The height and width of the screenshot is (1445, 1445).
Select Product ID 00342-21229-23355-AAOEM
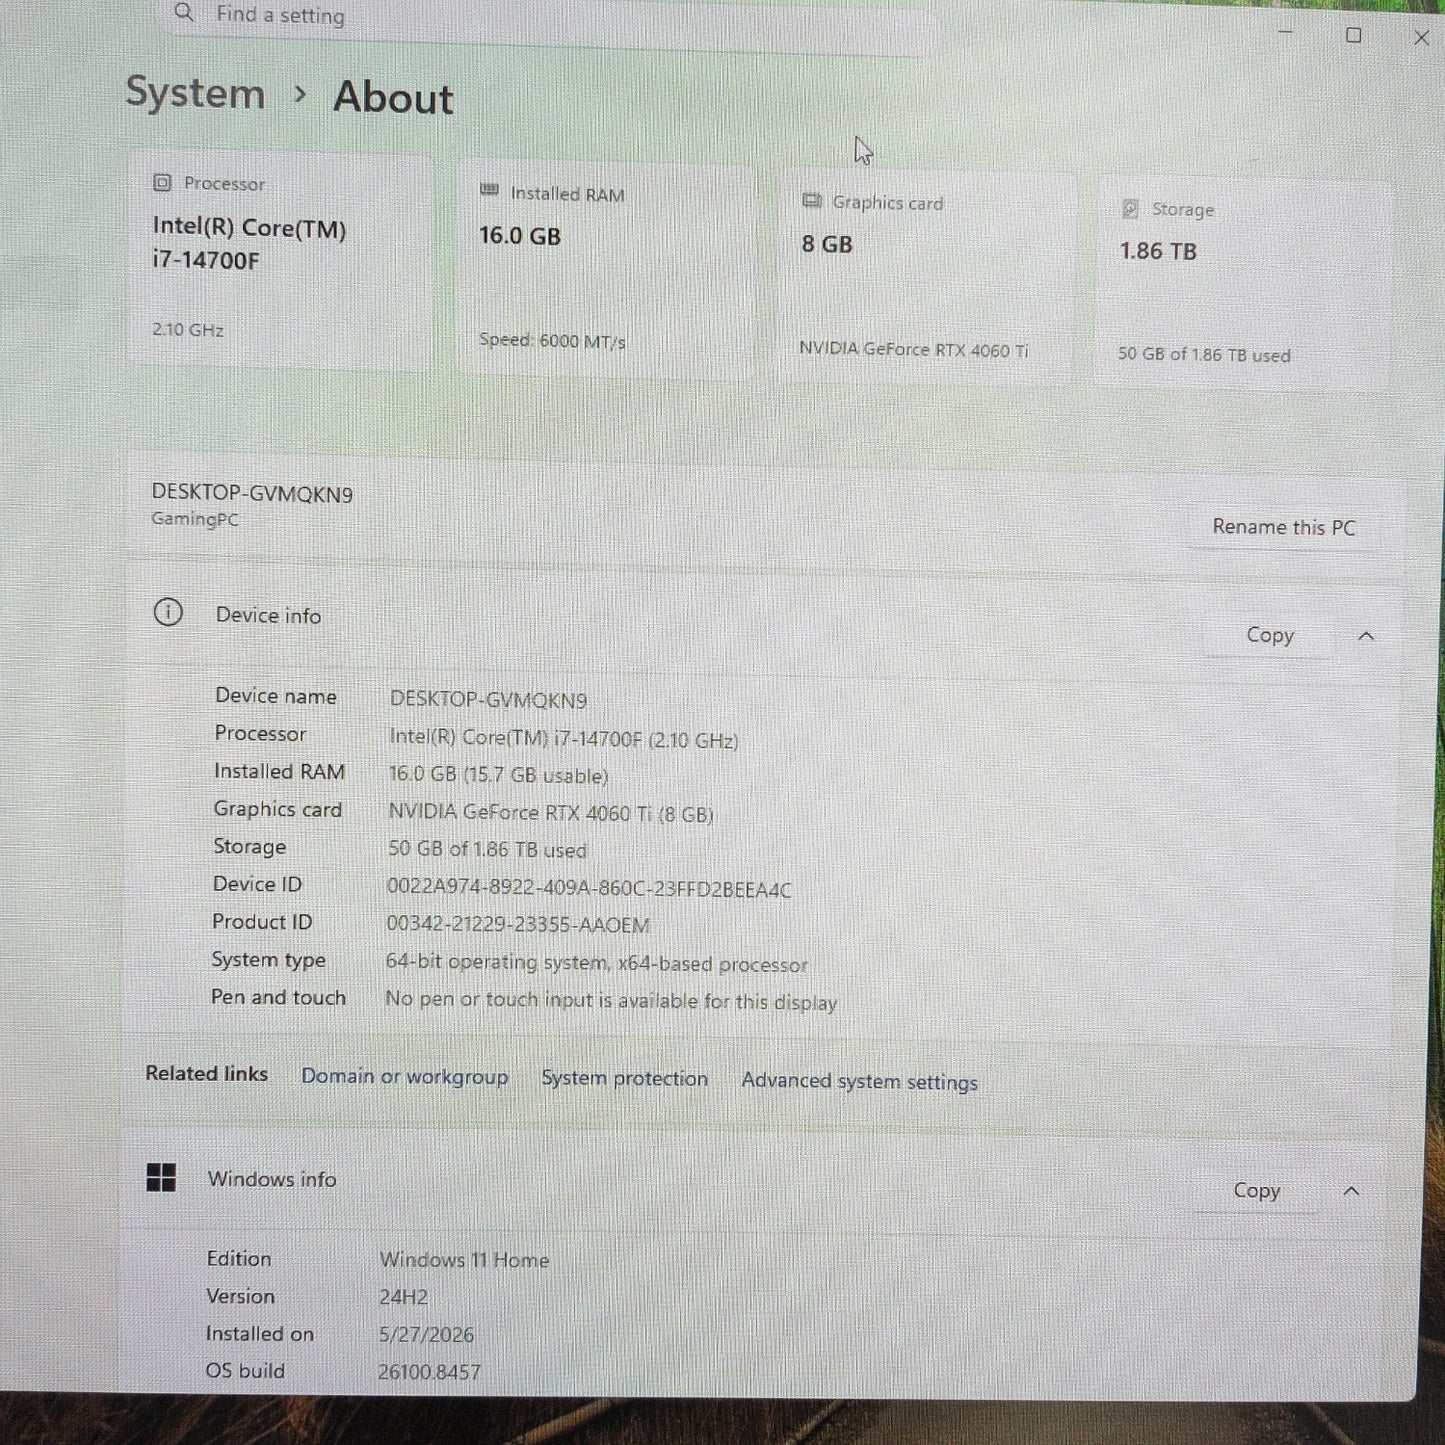(518, 925)
